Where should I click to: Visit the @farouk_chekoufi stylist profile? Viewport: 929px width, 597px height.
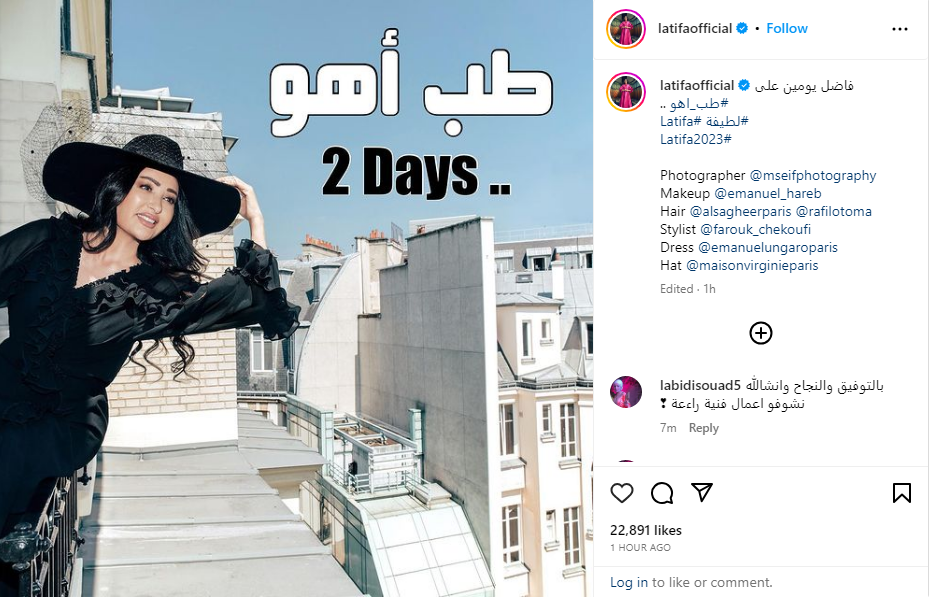click(x=755, y=229)
